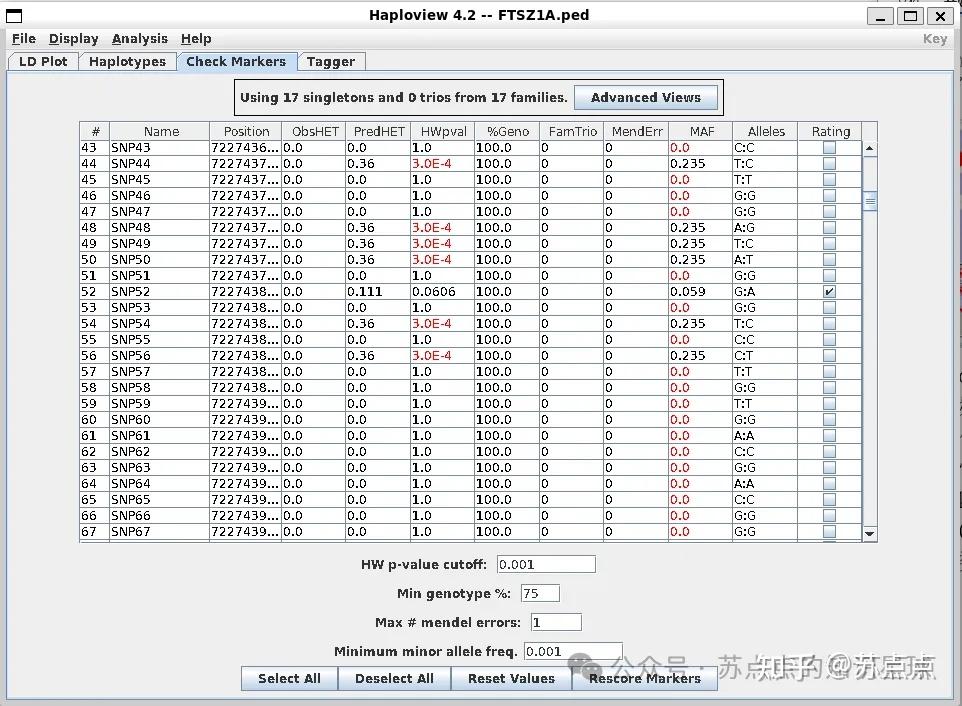
Task: Click the Min genotype % field
Action: 540,593
